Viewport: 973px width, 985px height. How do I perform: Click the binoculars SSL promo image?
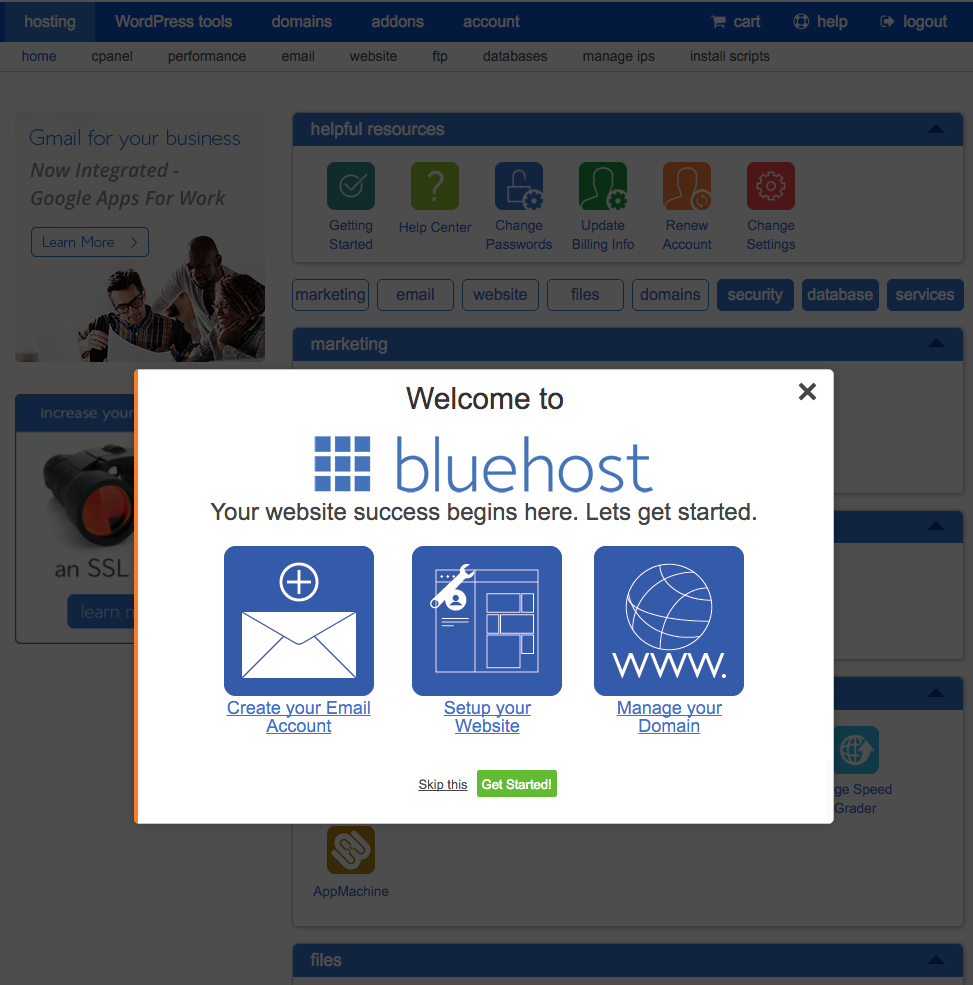point(89,496)
